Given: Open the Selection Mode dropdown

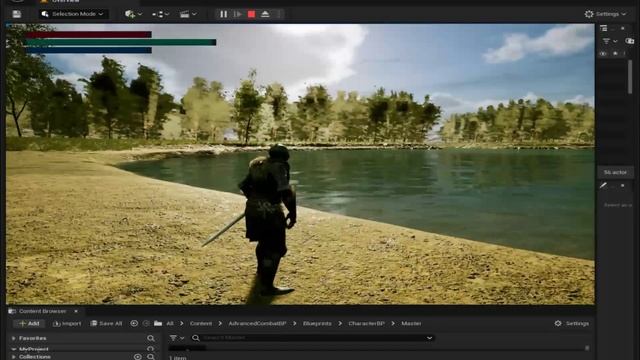Looking at the screenshot, I should pyautogui.click(x=73, y=14).
